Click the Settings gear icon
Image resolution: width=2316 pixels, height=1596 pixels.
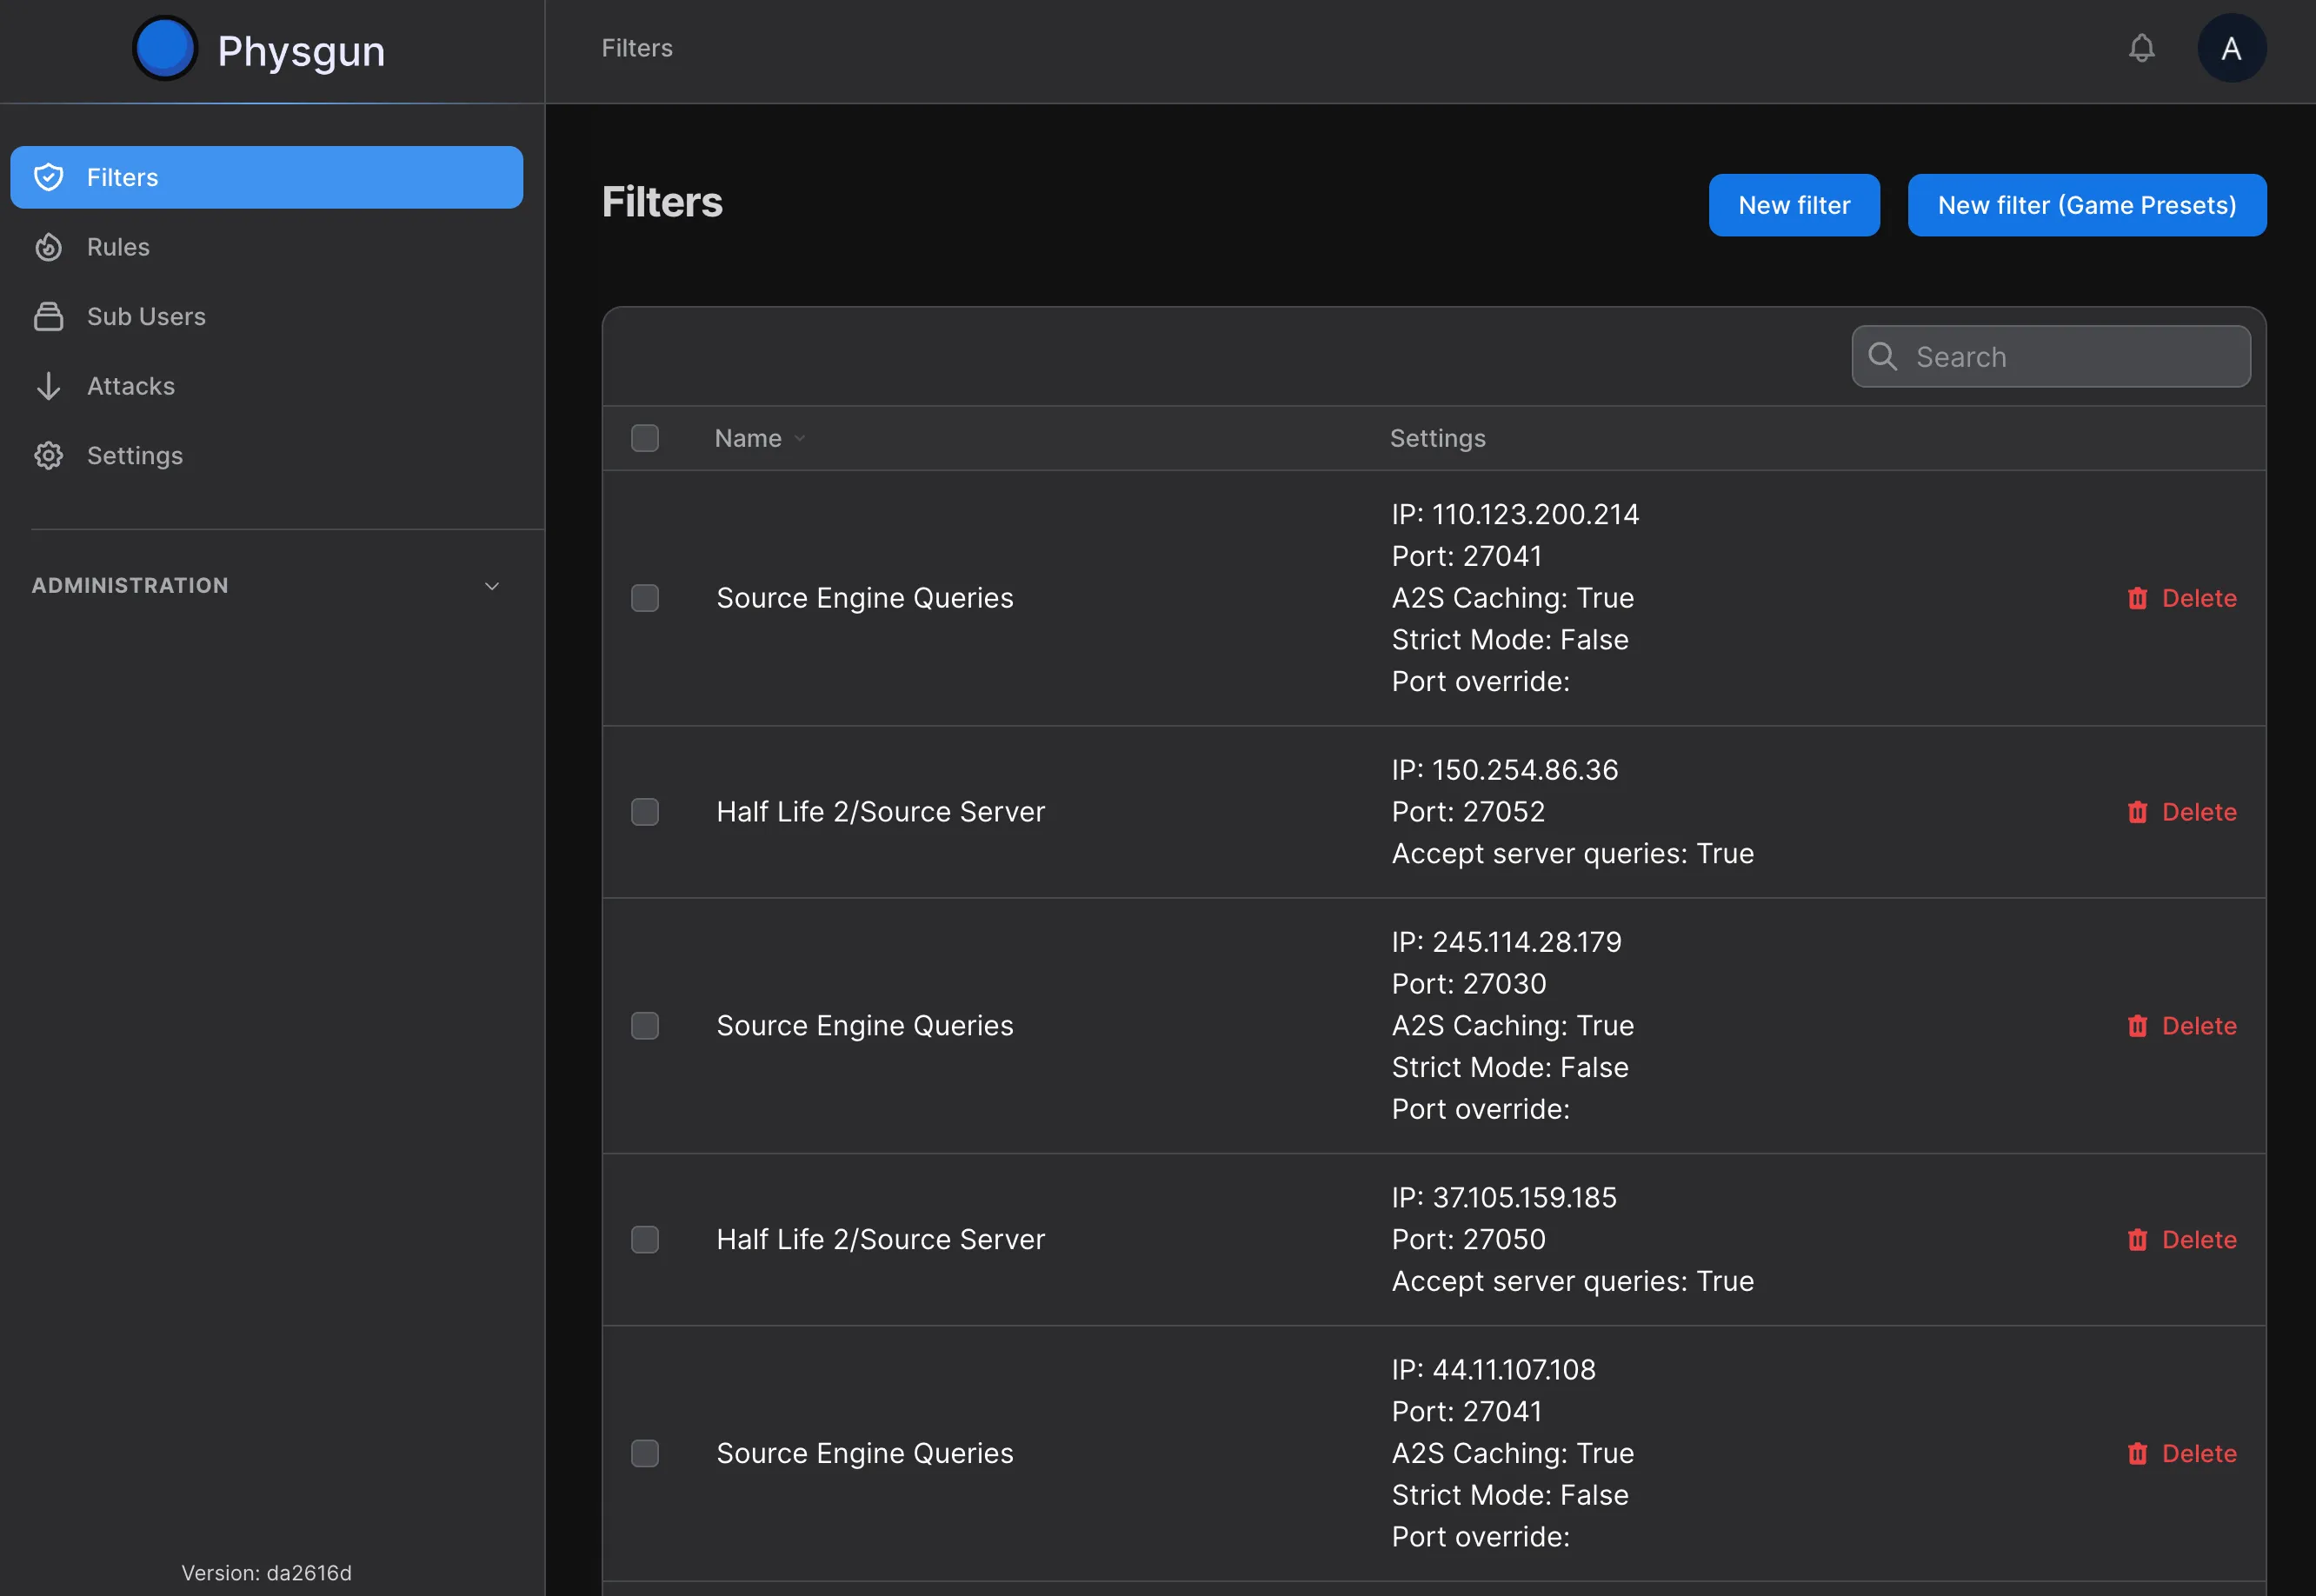coord(49,455)
